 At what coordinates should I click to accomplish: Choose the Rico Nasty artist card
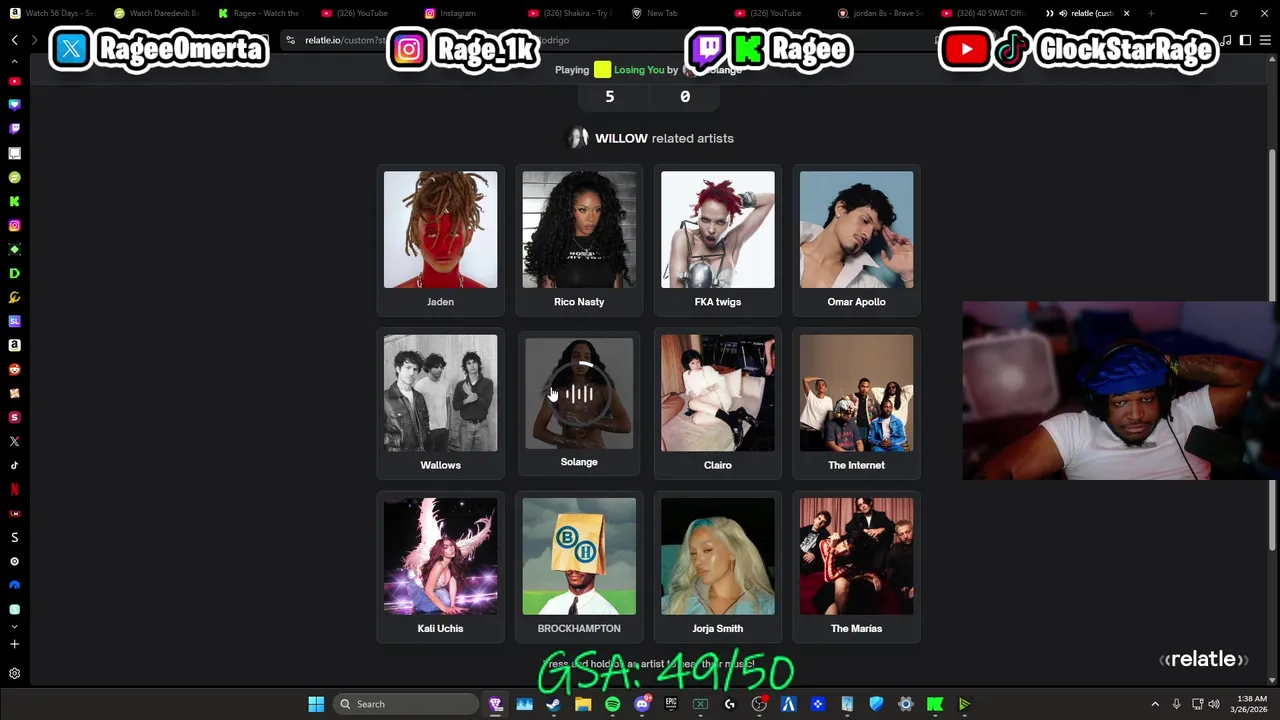pyautogui.click(x=579, y=240)
